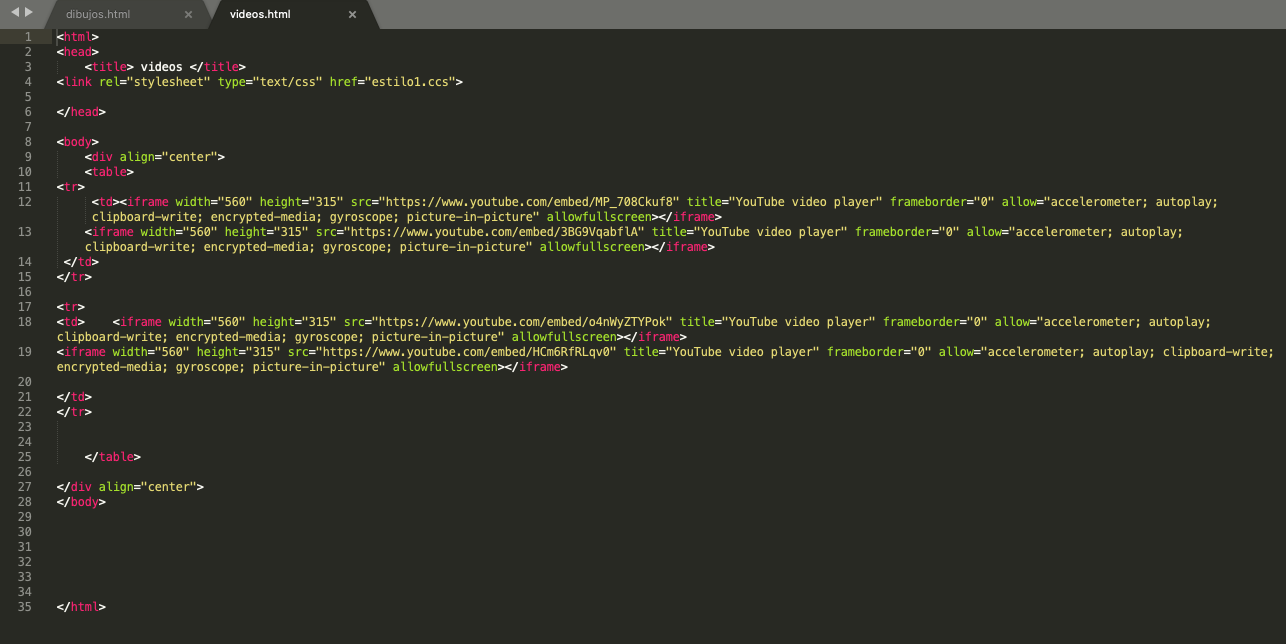Click the rel="stylesheet" attribute
The height and width of the screenshot is (644, 1286).
point(155,82)
